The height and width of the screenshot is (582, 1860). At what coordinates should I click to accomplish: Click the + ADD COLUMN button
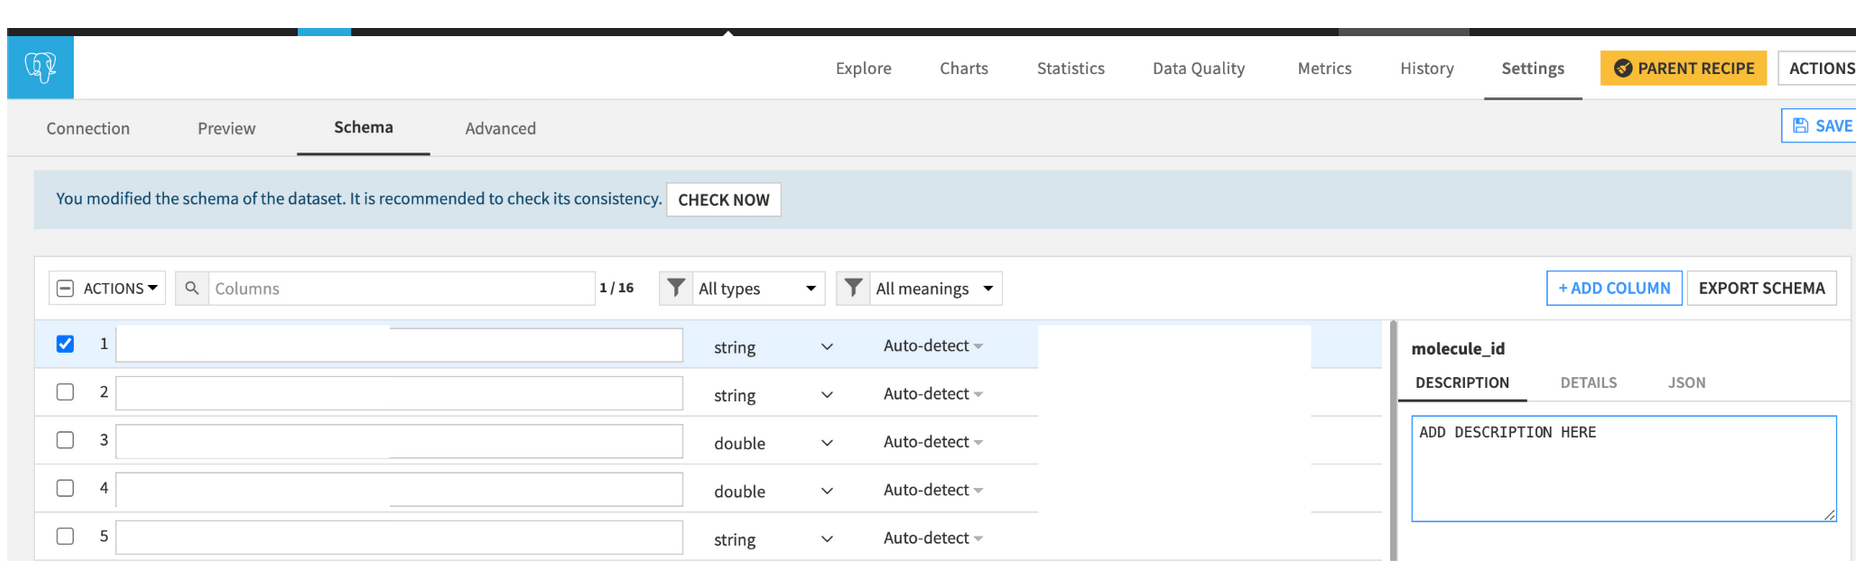(1613, 288)
